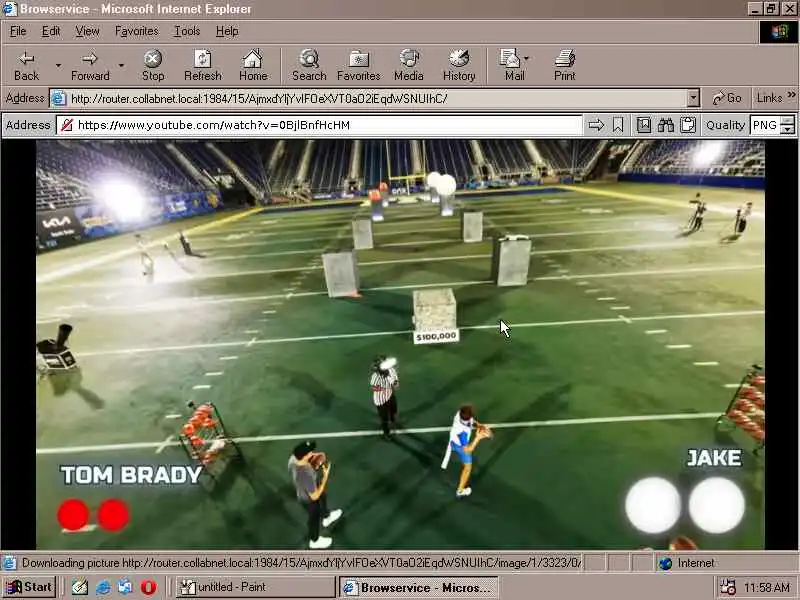
Task: Expand the Links toolbar chevron
Action: (791, 95)
